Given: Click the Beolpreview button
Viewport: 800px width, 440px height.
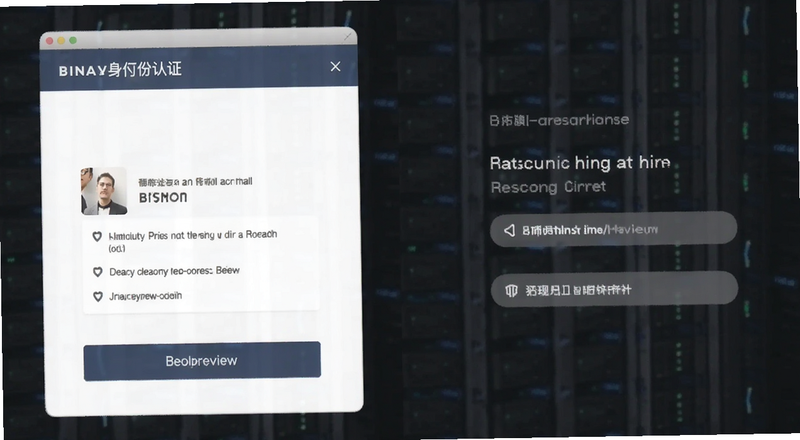Looking at the screenshot, I should click(x=202, y=361).
